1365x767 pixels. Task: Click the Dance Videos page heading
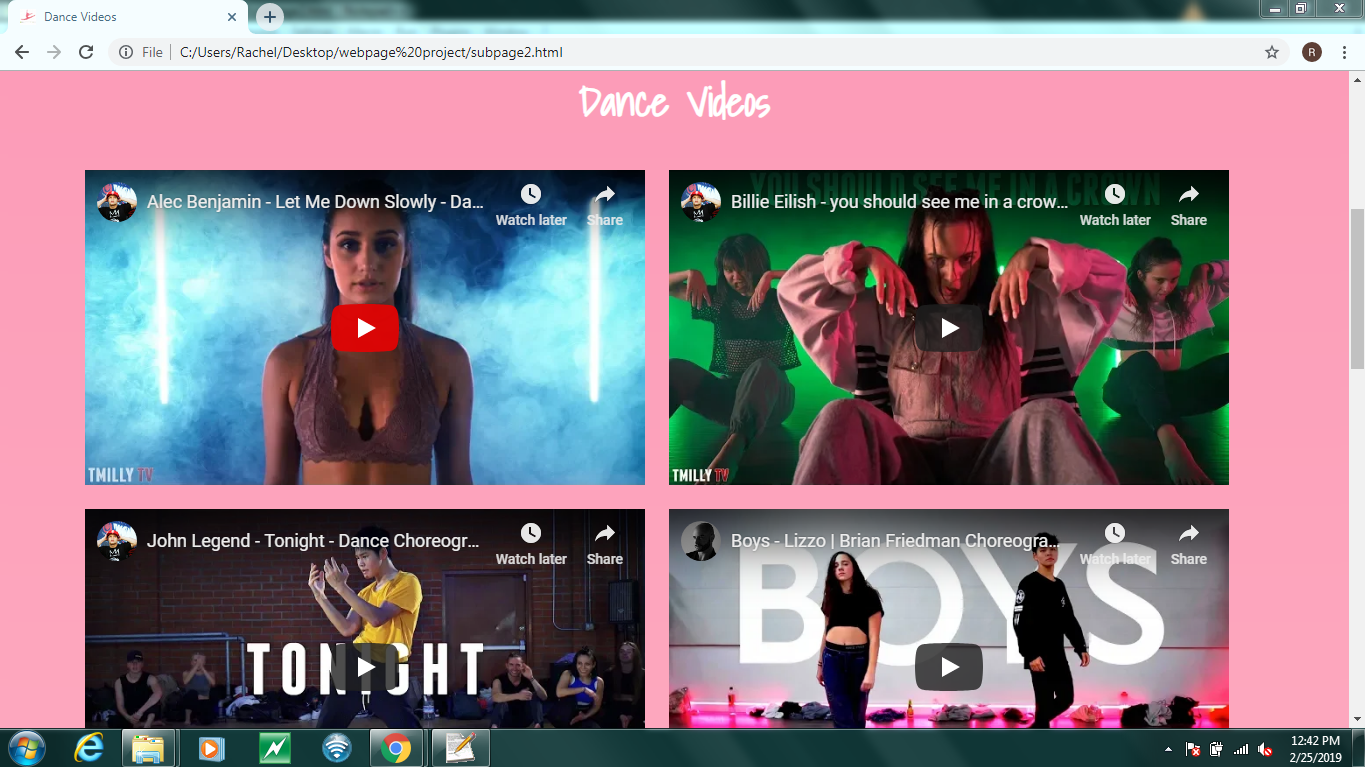pos(674,103)
